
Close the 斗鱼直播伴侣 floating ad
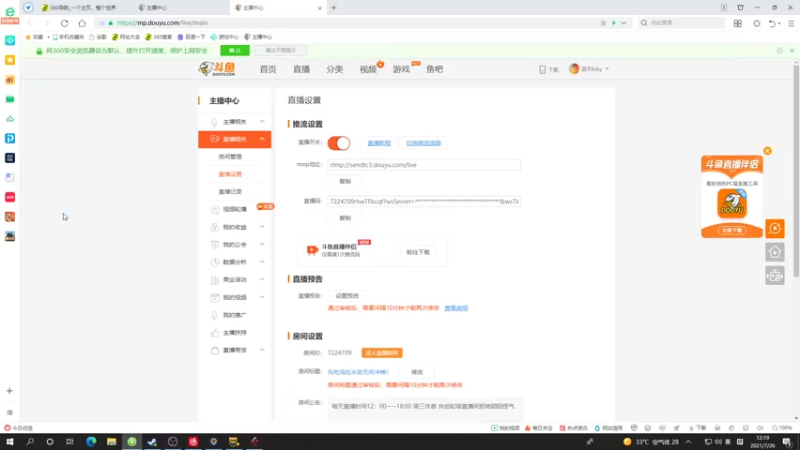coord(767,151)
